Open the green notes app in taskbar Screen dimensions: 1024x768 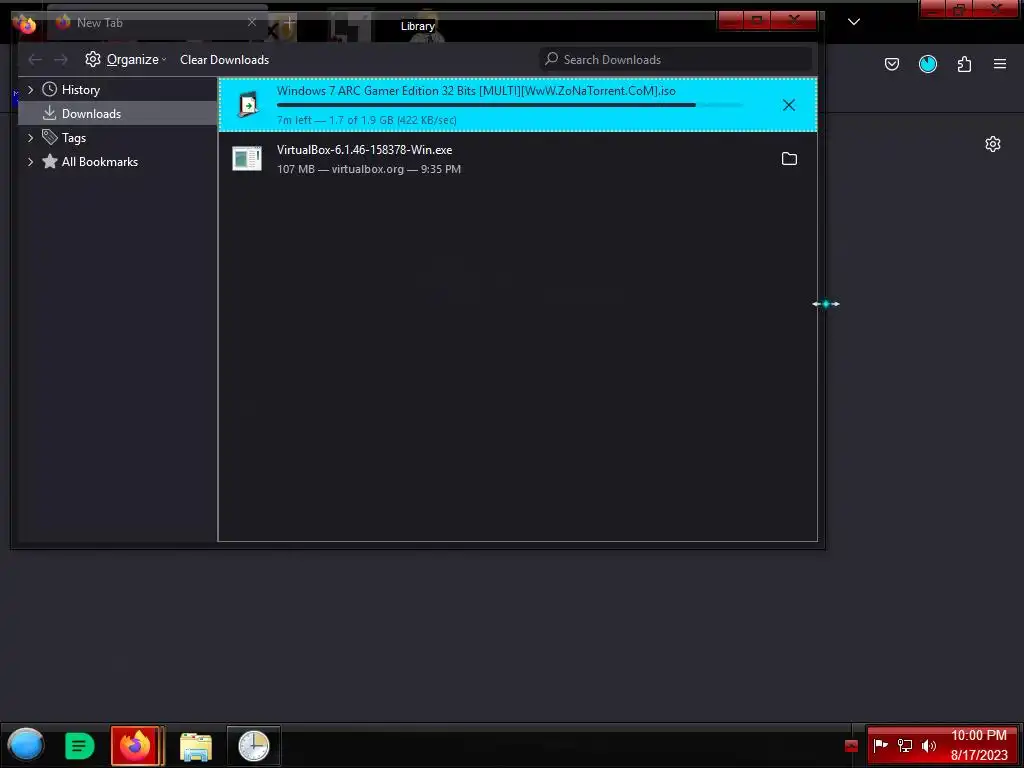79,746
